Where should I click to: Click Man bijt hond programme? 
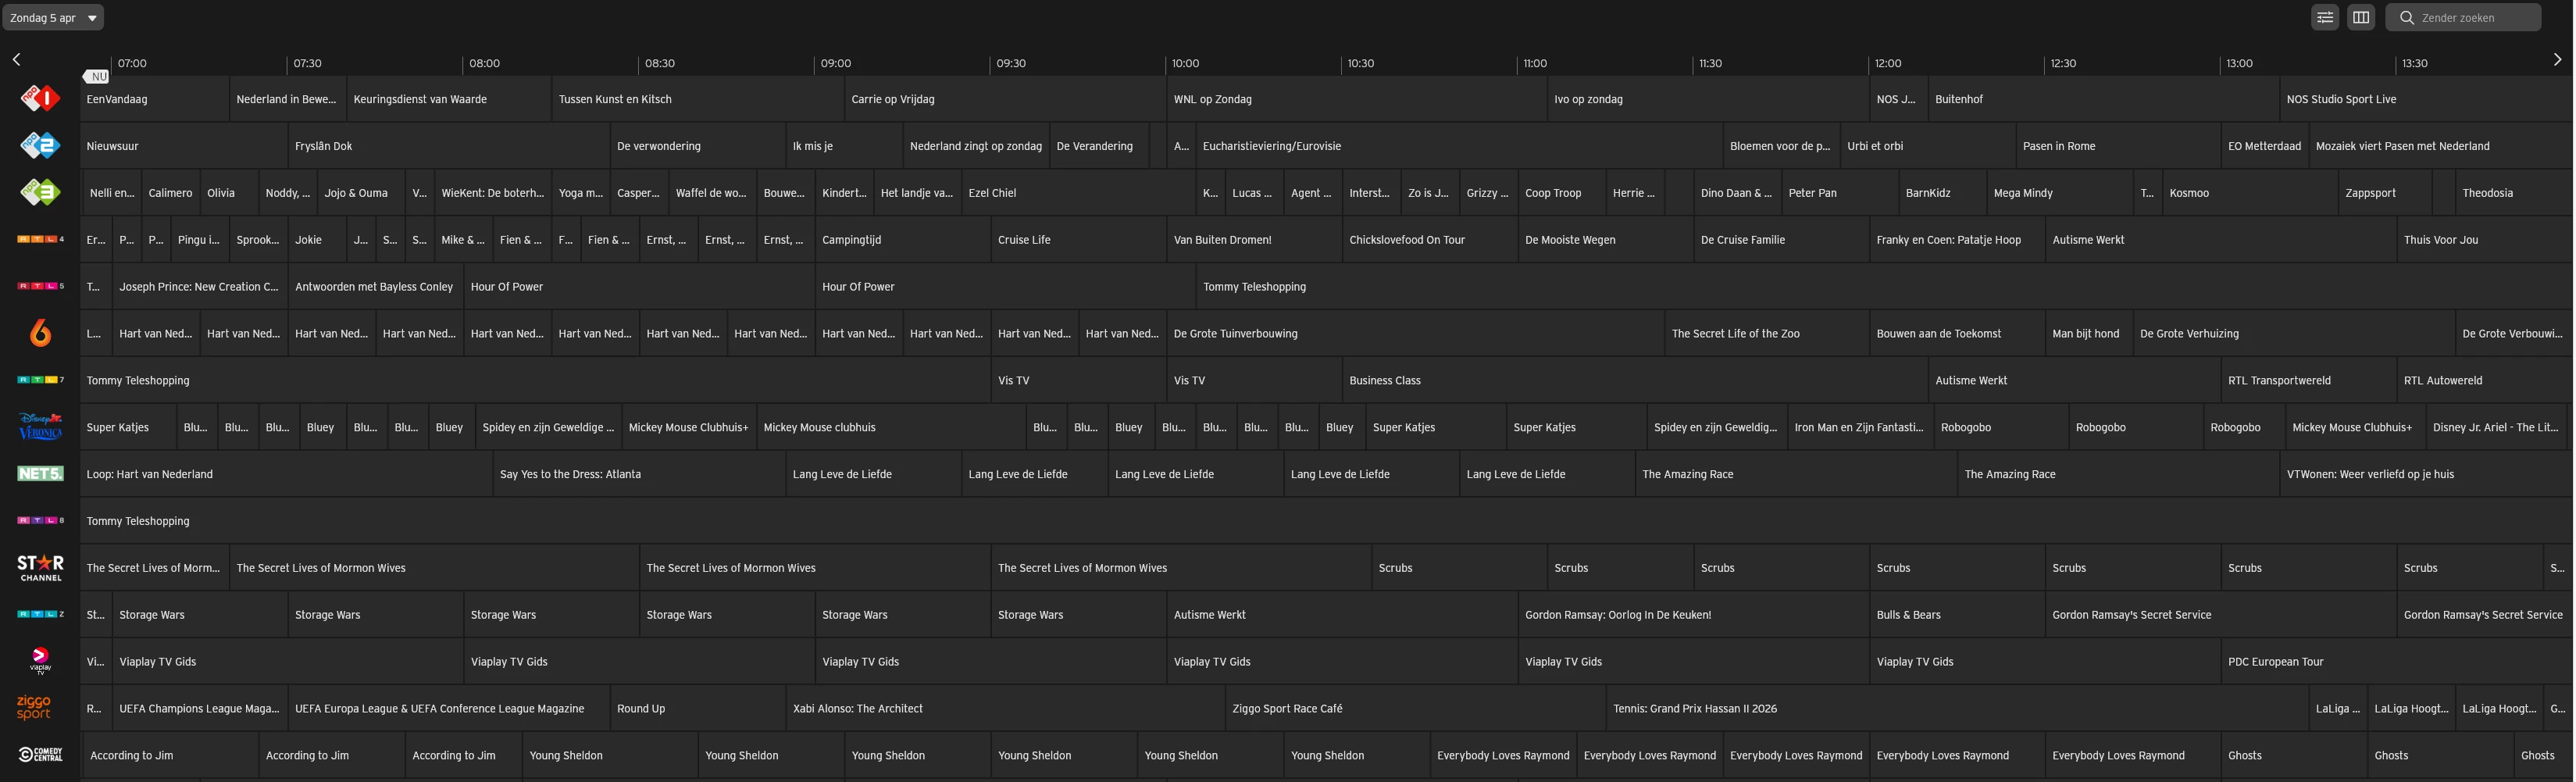(x=2089, y=334)
